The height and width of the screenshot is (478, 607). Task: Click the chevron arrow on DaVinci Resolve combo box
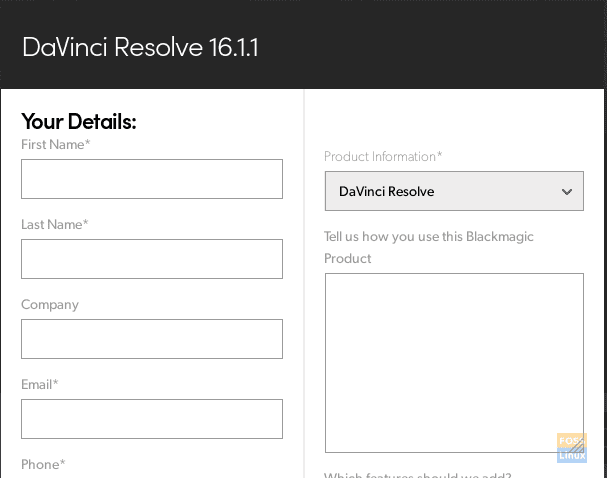567,191
